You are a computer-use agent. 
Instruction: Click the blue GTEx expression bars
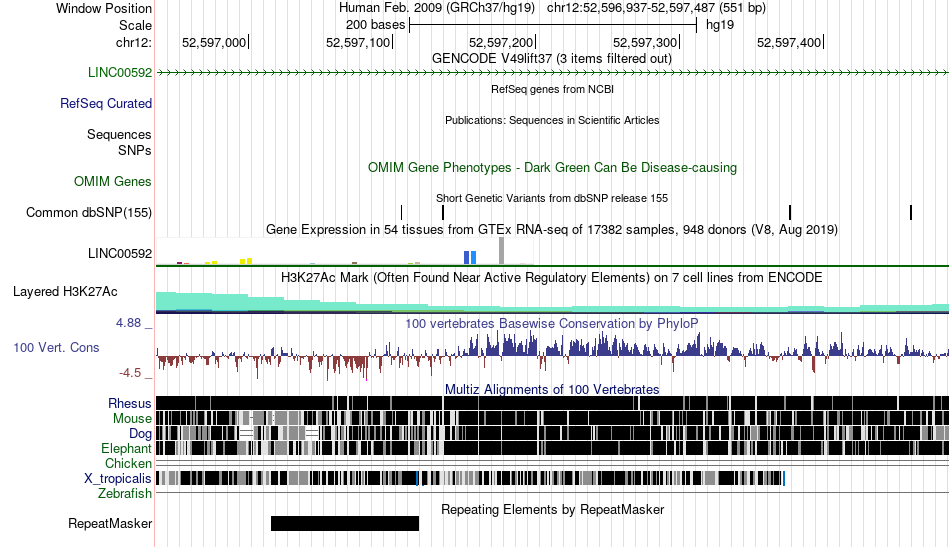pos(470,257)
